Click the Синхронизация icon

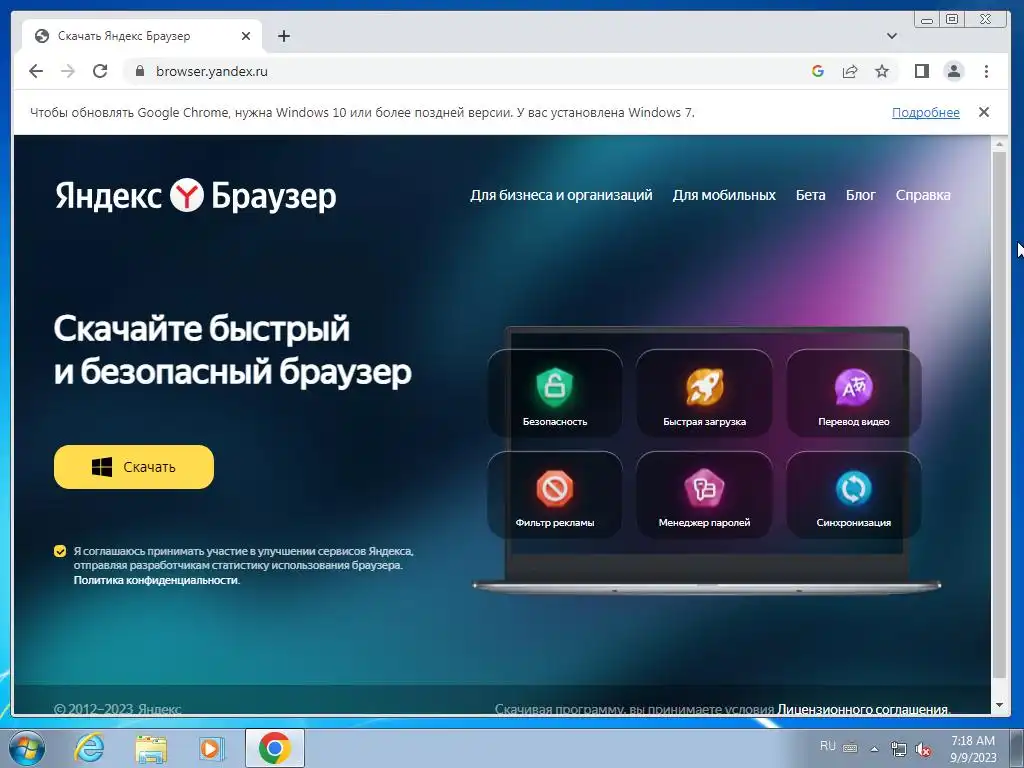tap(854, 488)
